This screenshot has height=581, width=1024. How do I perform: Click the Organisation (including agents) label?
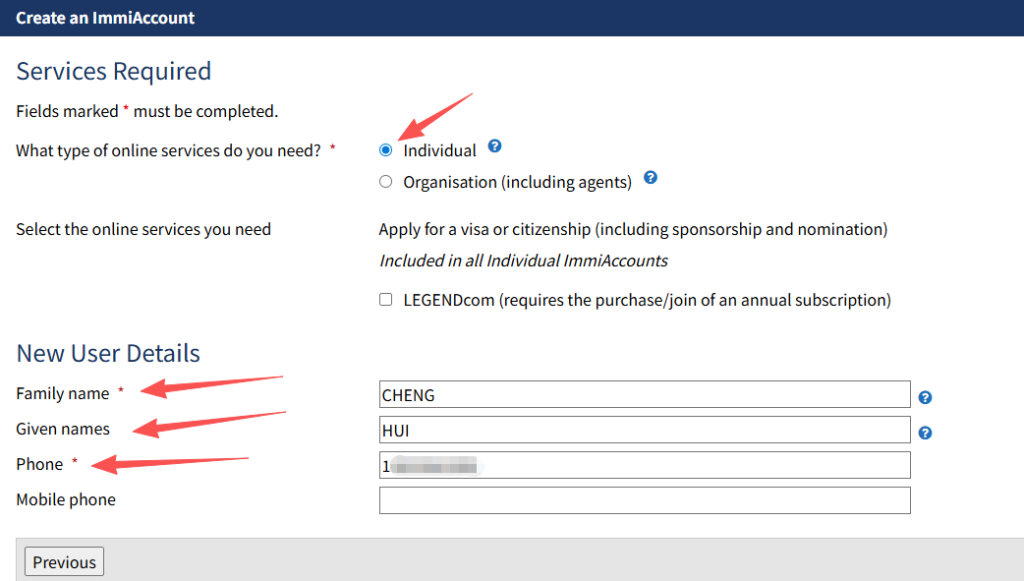click(x=517, y=182)
